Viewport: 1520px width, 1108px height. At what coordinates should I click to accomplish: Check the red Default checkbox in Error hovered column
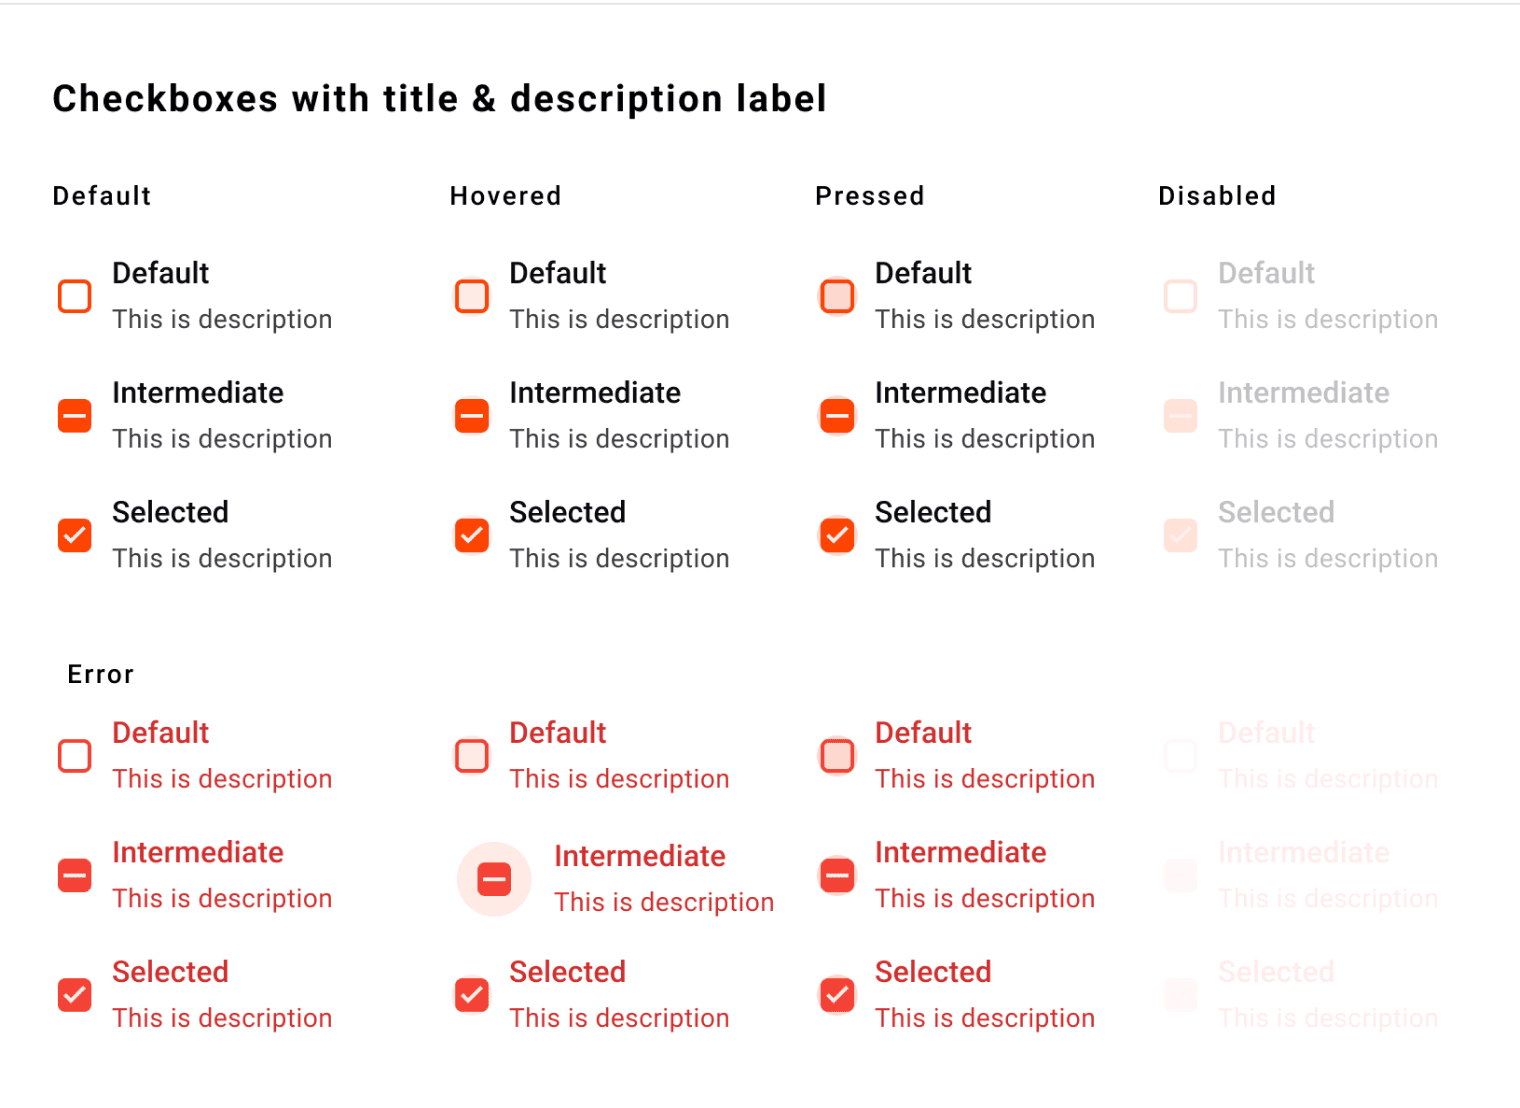472,756
